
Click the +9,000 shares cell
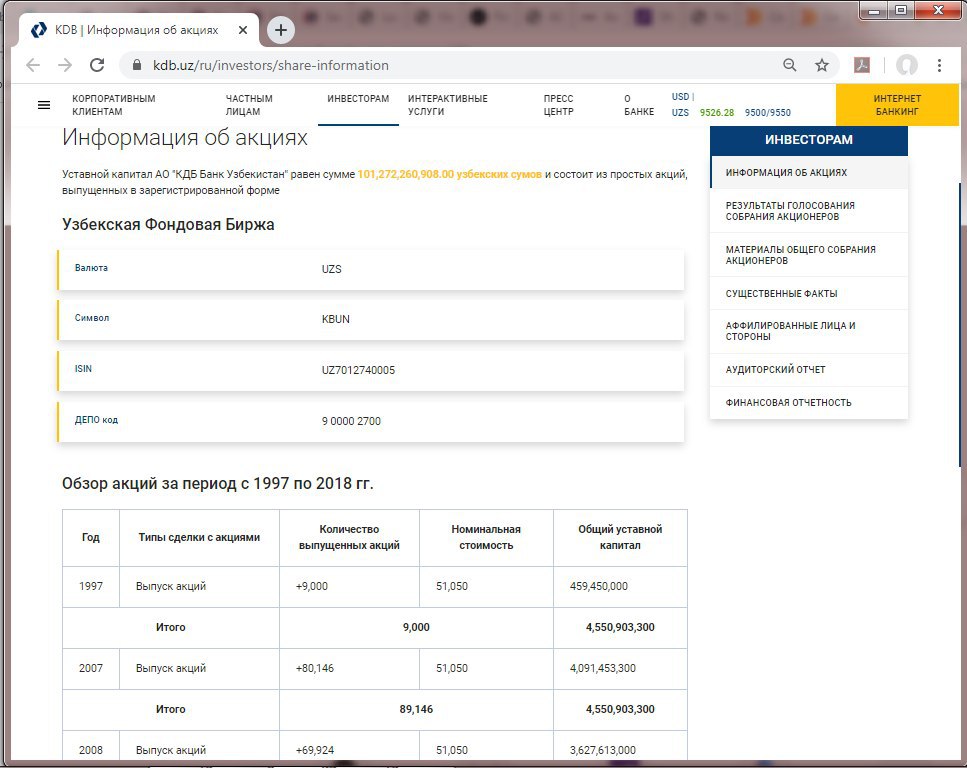(x=349, y=587)
